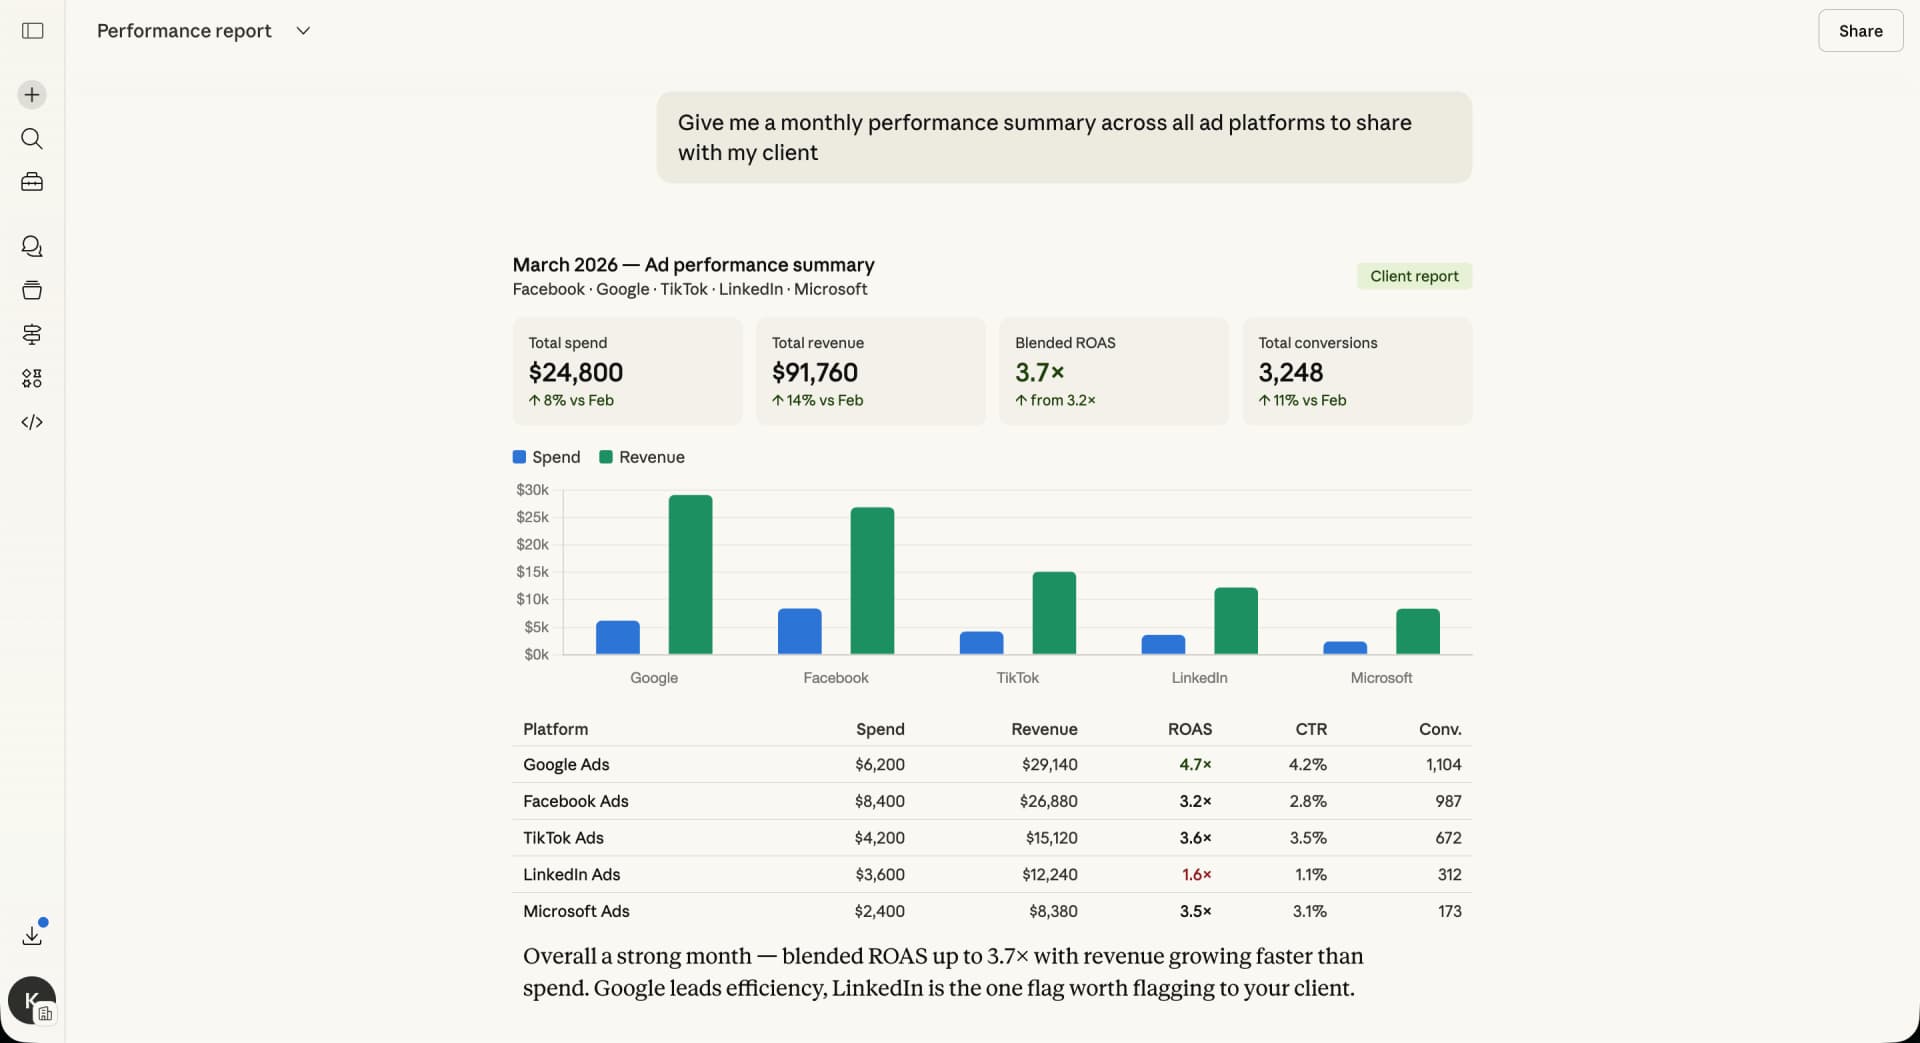Start a new chat with plus icon
Image resolution: width=1920 pixels, height=1043 pixels.
[32, 95]
